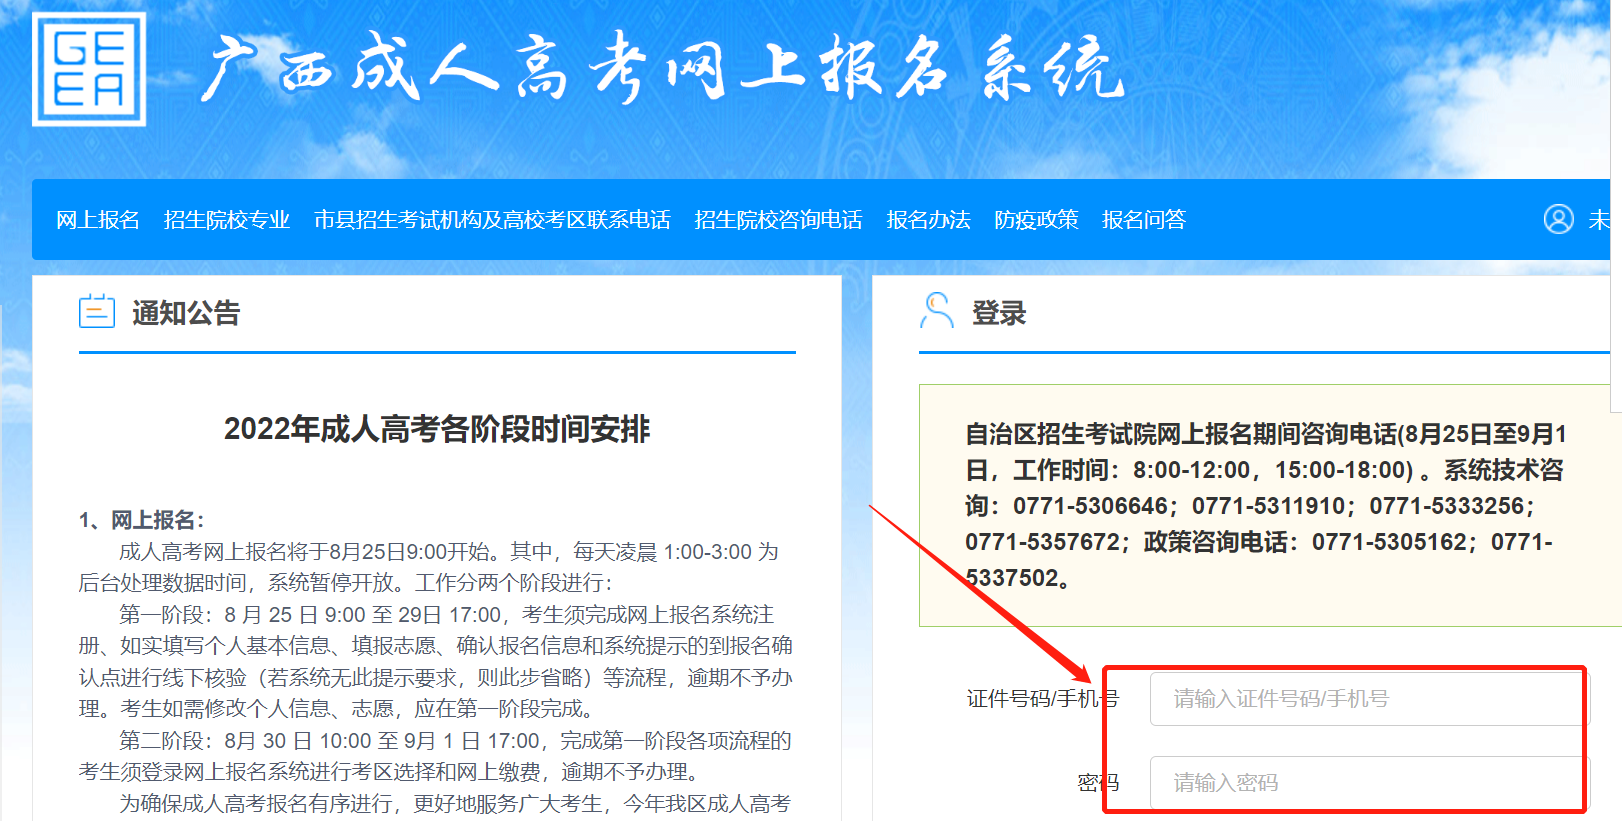The height and width of the screenshot is (821, 1622).
Task: Click the 登录 section heading
Action: pyautogui.click(x=999, y=313)
